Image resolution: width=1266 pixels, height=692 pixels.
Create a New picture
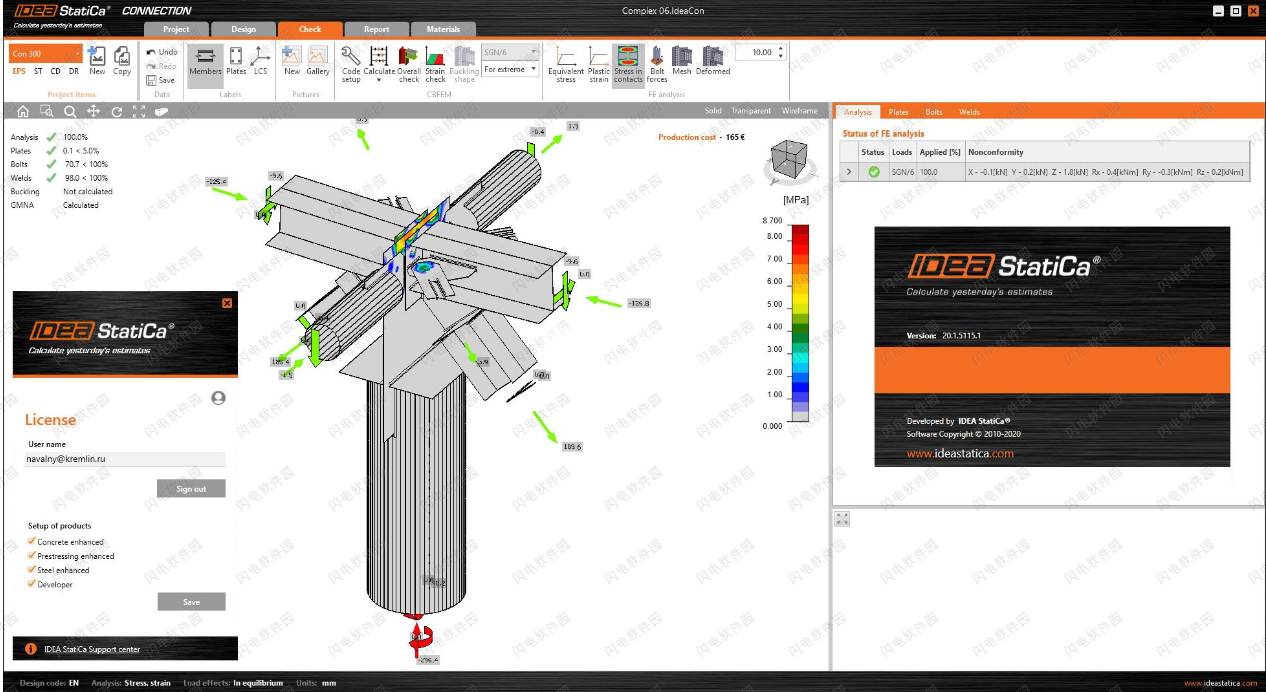(292, 61)
